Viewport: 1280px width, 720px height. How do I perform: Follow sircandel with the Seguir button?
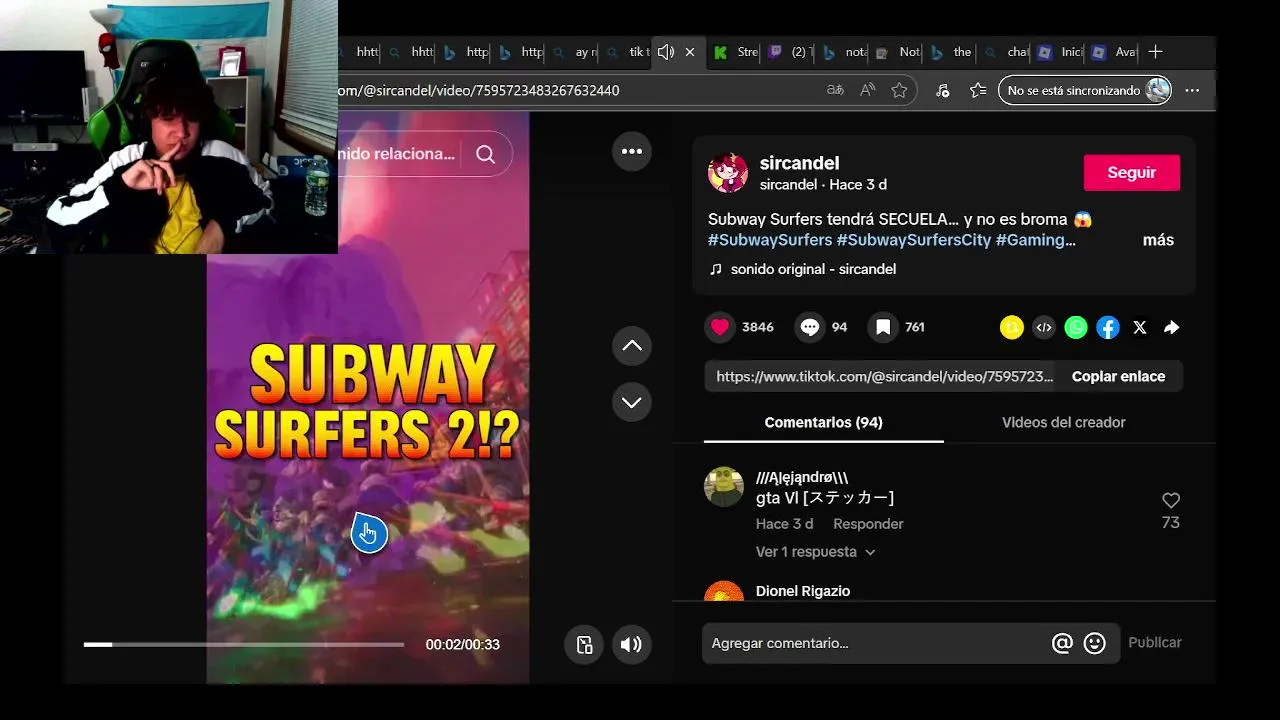pos(1132,172)
